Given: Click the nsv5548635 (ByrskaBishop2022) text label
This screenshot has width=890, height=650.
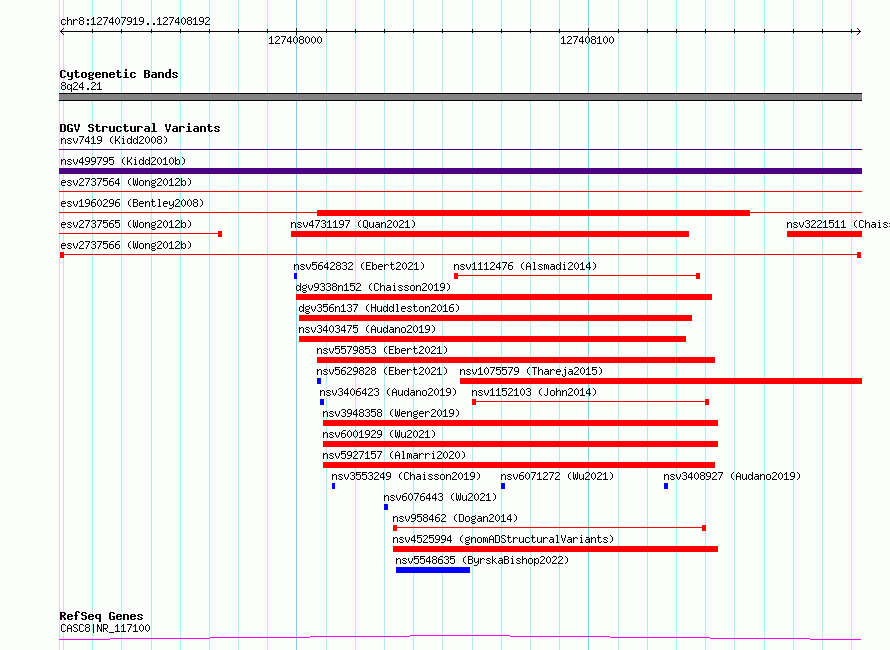Looking at the screenshot, I should tap(482, 560).
